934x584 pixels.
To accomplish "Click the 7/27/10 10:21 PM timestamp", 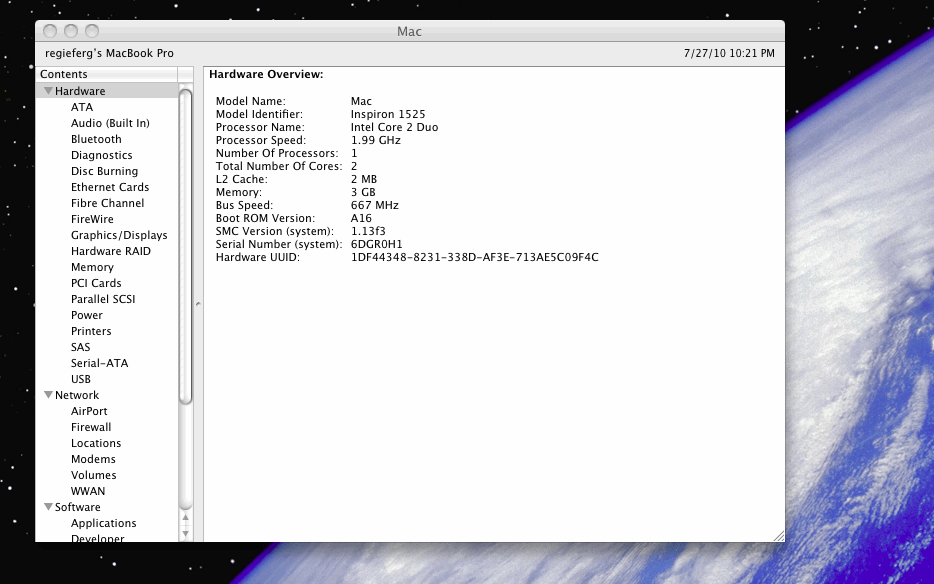I will [729, 54].
